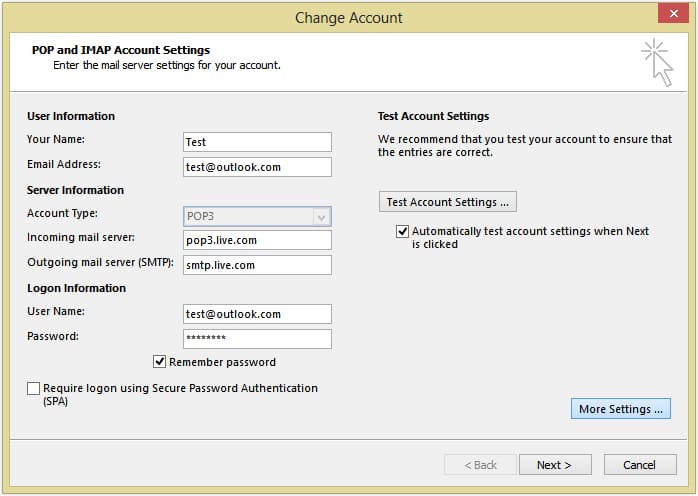The width and height of the screenshot is (698, 496).
Task: Uncheck the Remember password checkbox
Action: pos(159,362)
